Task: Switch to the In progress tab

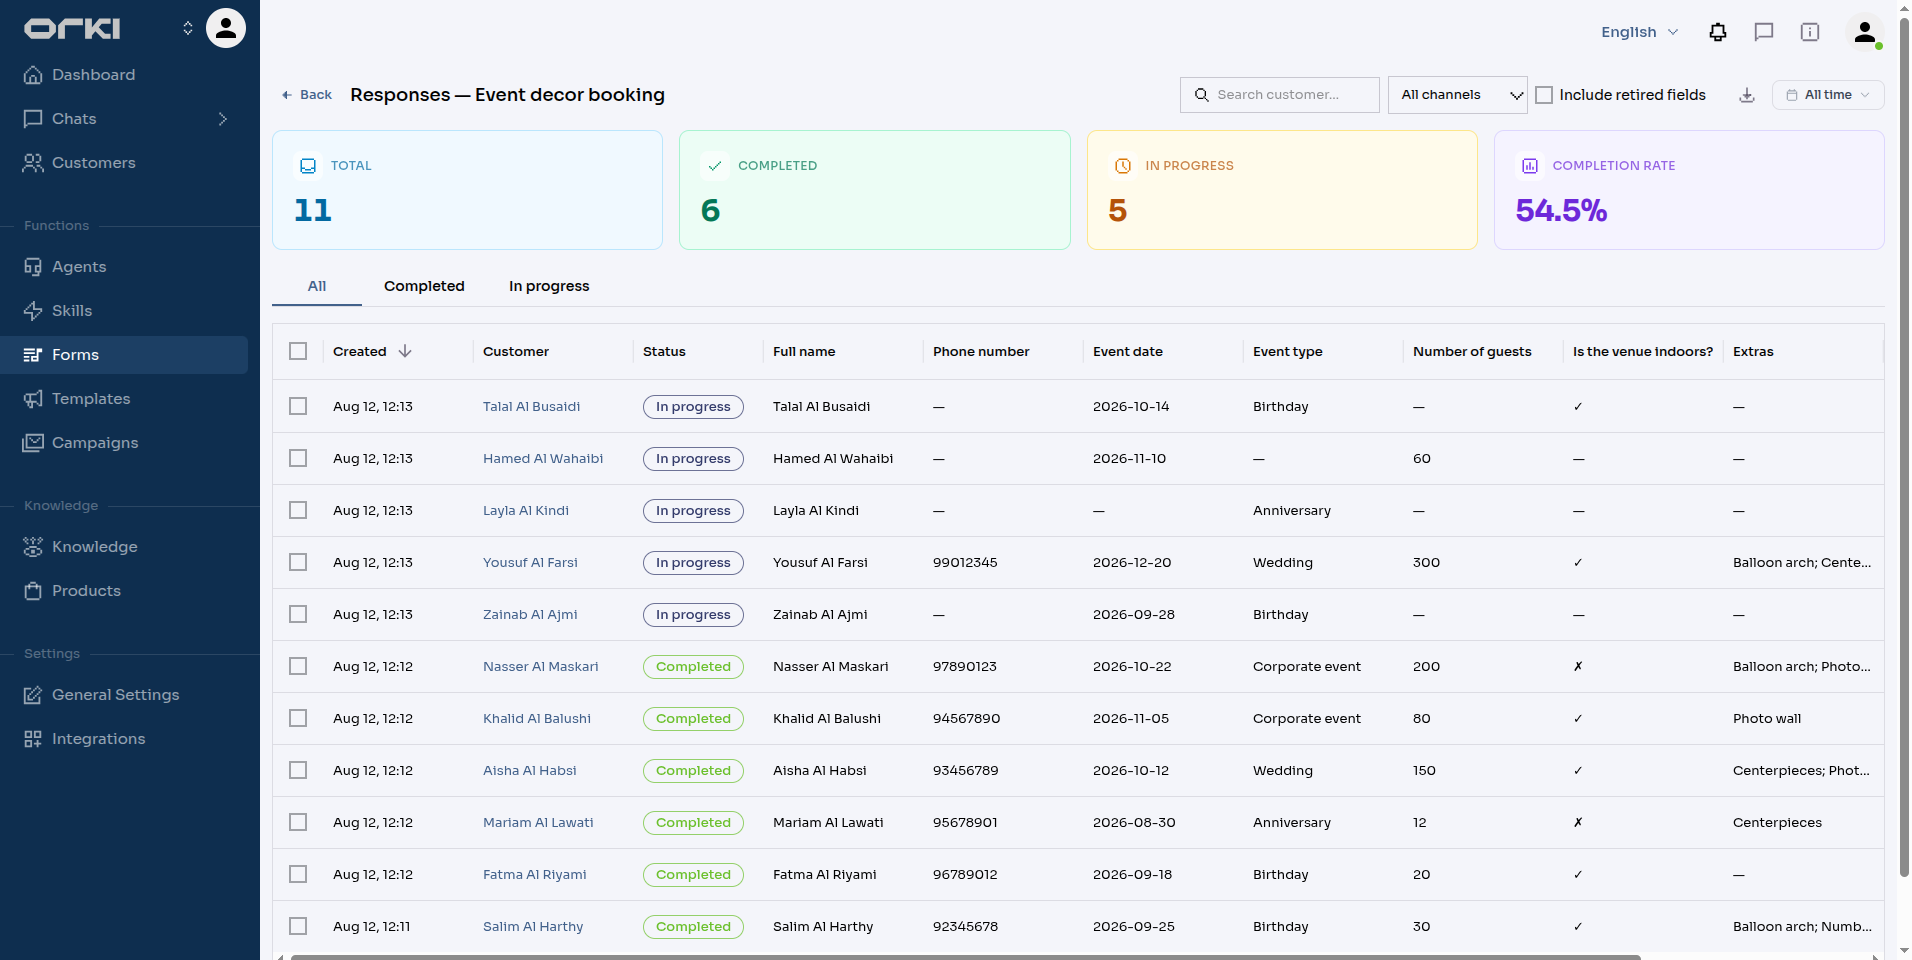Action: [549, 286]
